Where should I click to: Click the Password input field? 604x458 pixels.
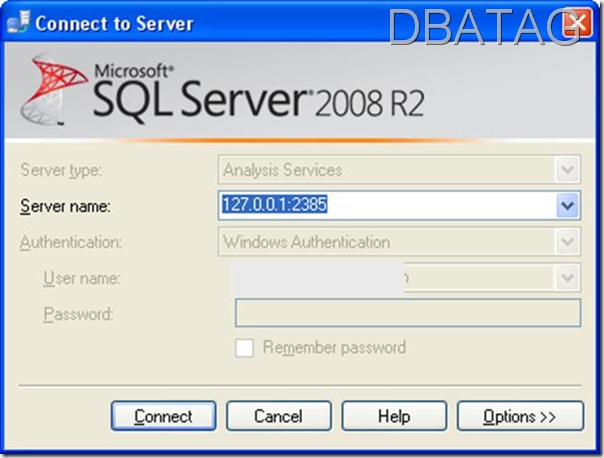[408, 313]
